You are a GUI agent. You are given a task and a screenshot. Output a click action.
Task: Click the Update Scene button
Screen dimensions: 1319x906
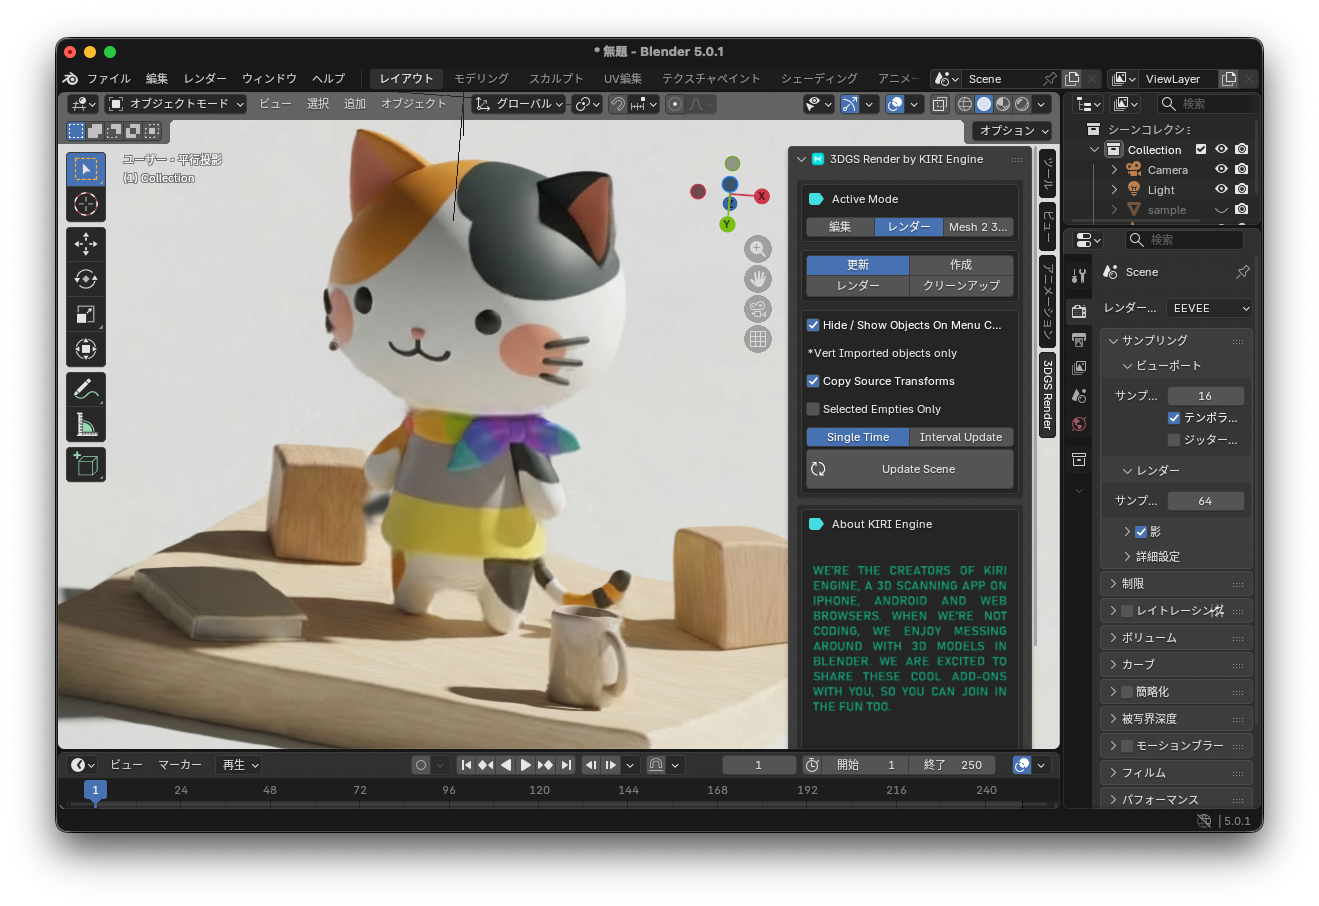pos(917,468)
